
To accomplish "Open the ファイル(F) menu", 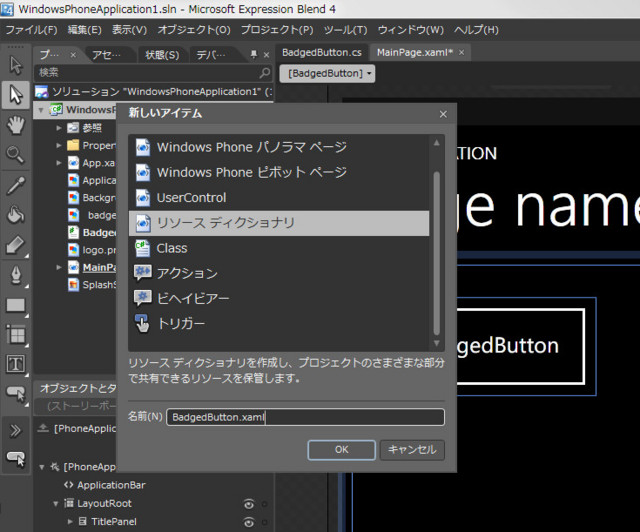I will tap(31, 30).
